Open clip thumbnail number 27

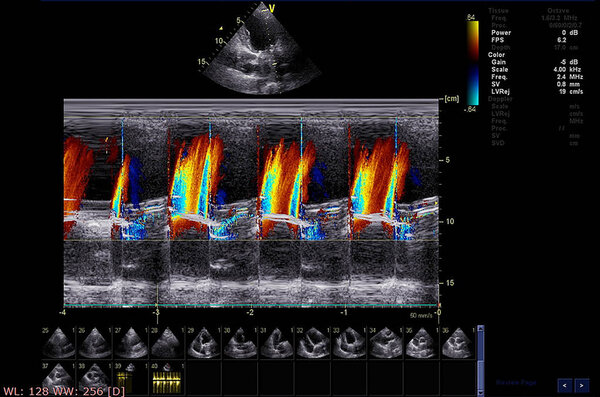pyautogui.click(x=131, y=343)
